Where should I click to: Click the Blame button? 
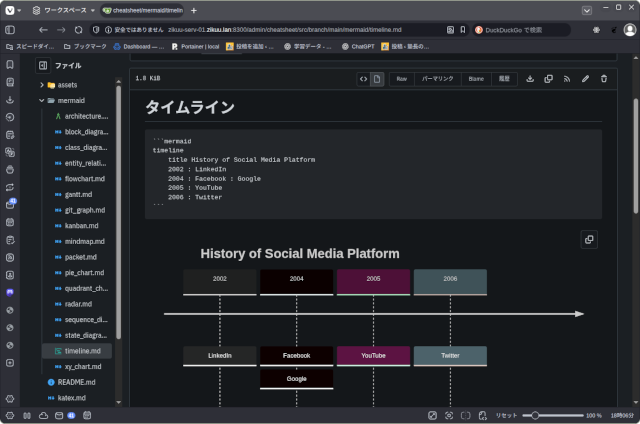pos(476,78)
